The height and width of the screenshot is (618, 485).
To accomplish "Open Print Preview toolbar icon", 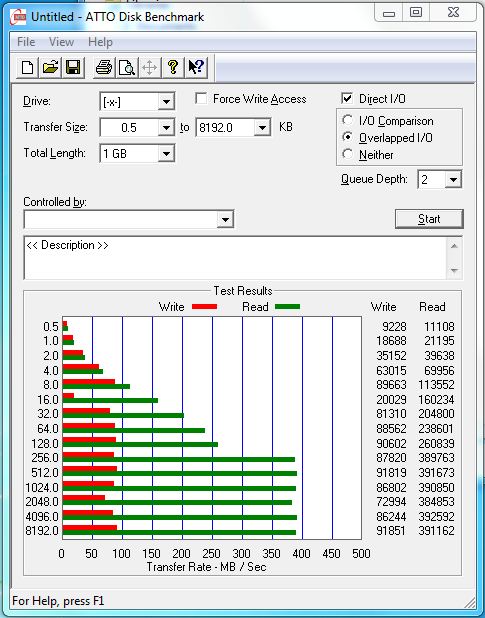I will coord(127,67).
